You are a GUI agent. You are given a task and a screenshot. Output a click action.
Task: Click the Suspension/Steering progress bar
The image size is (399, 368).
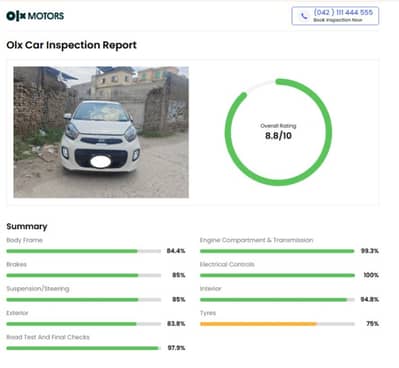[84, 300]
